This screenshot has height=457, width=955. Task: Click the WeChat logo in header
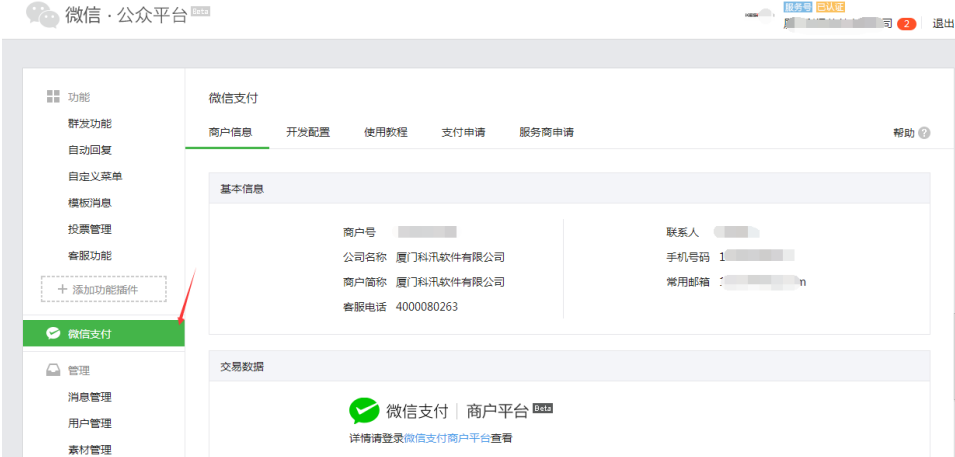[x=42, y=15]
